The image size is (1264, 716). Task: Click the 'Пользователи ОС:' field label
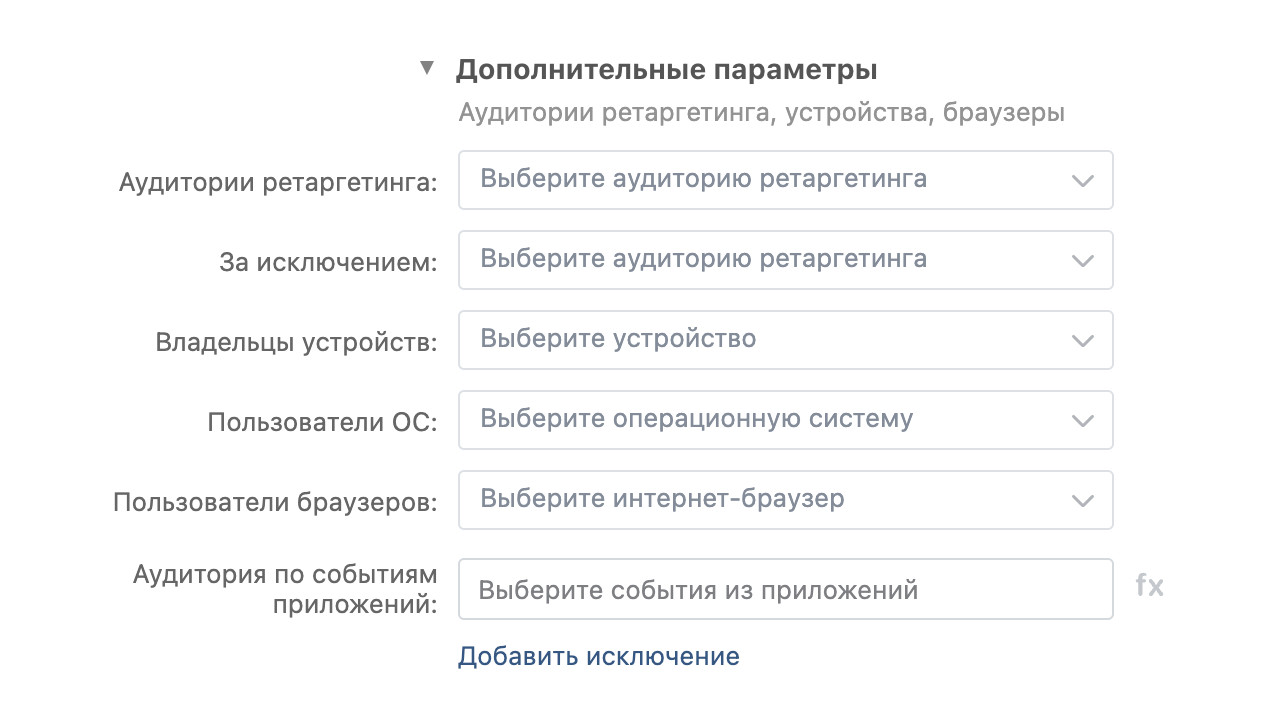(322, 423)
